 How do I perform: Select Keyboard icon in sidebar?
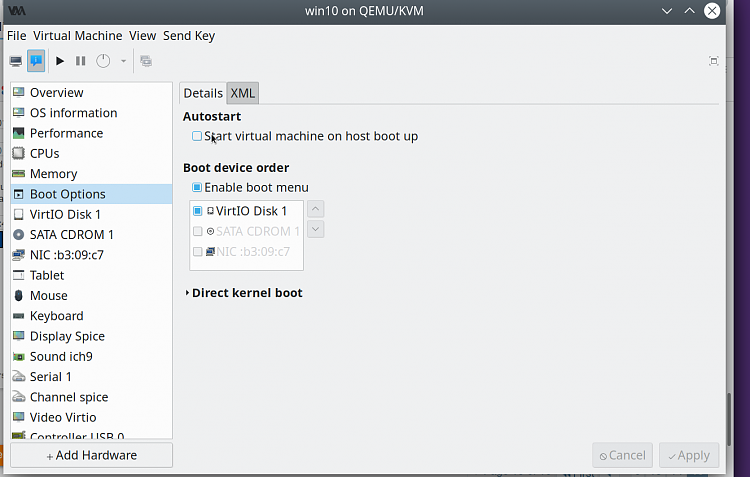(x=19, y=316)
